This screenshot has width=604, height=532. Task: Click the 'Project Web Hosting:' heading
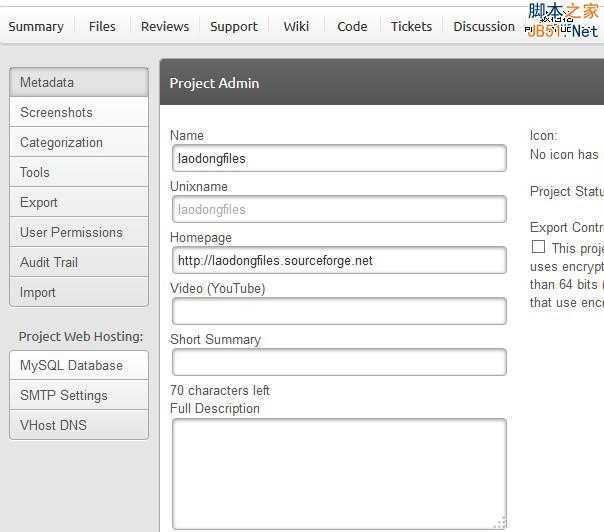click(x=81, y=337)
